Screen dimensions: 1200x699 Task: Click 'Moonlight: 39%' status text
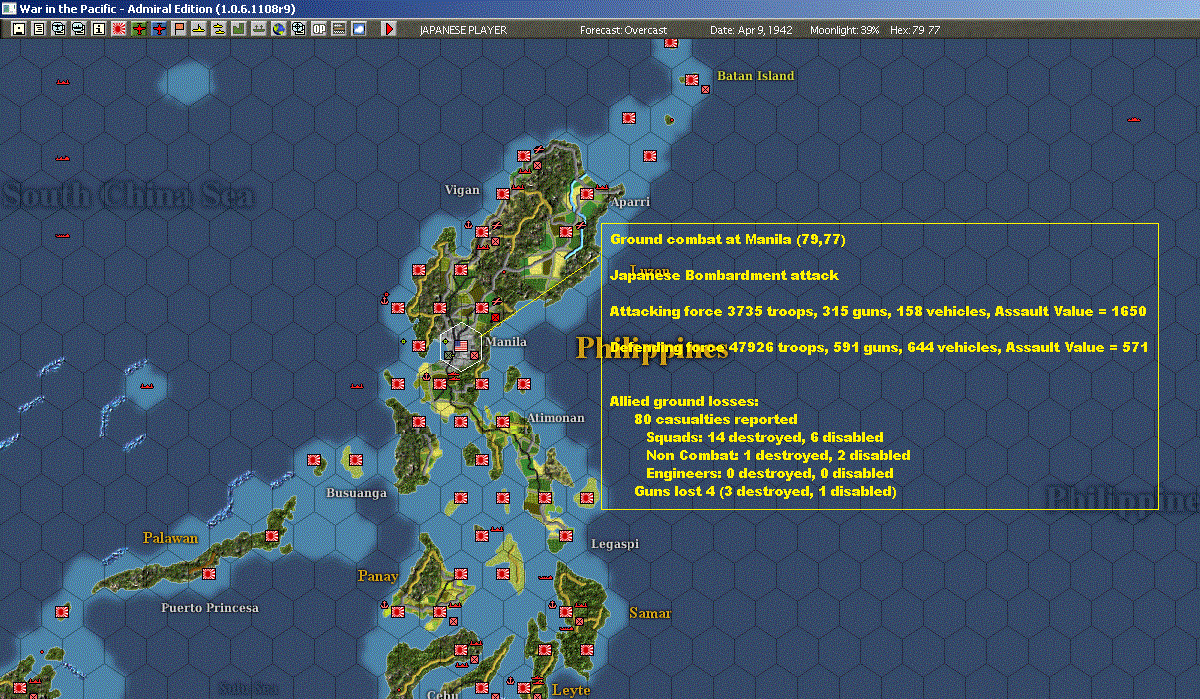click(x=845, y=30)
